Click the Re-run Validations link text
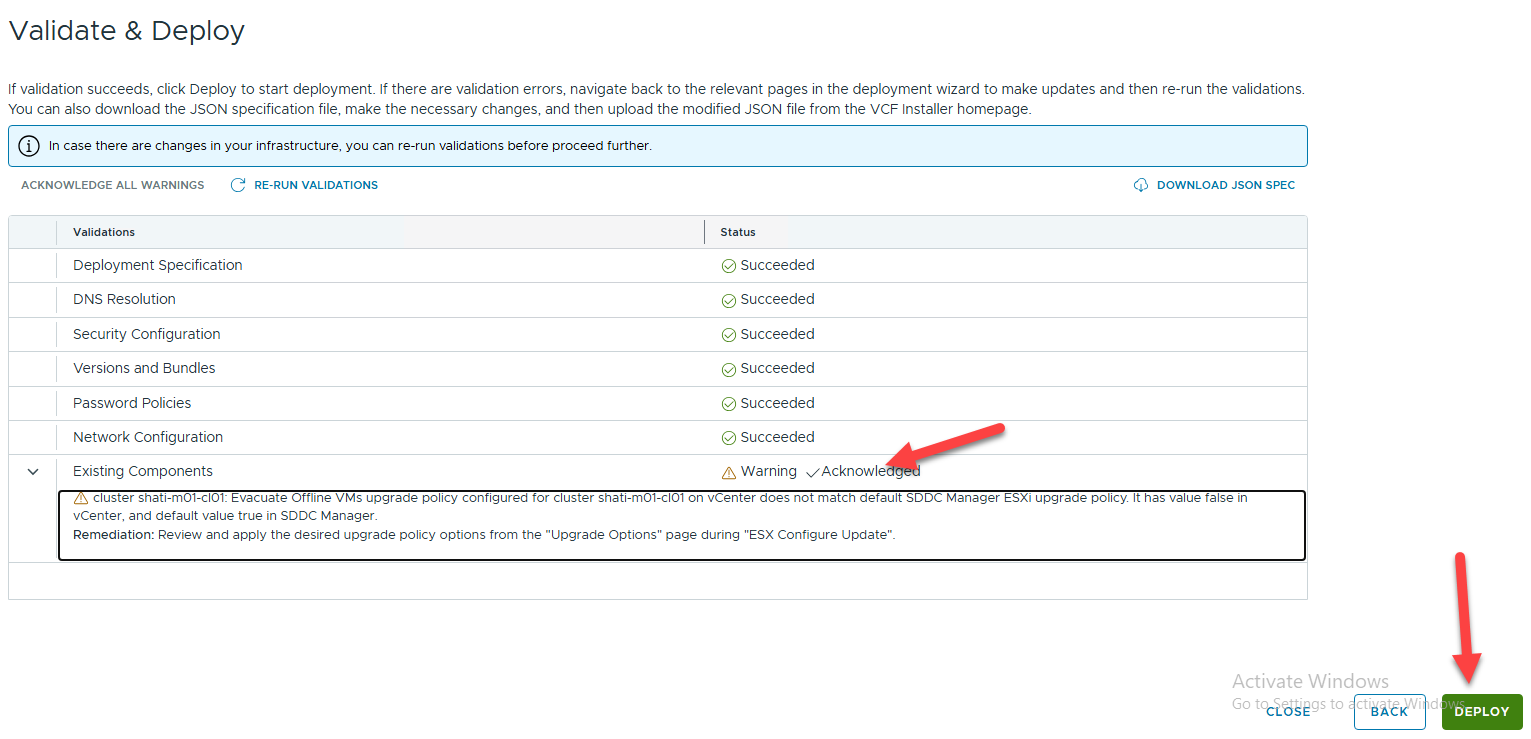The height and width of the screenshot is (739, 1531). (x=316, y=185)
